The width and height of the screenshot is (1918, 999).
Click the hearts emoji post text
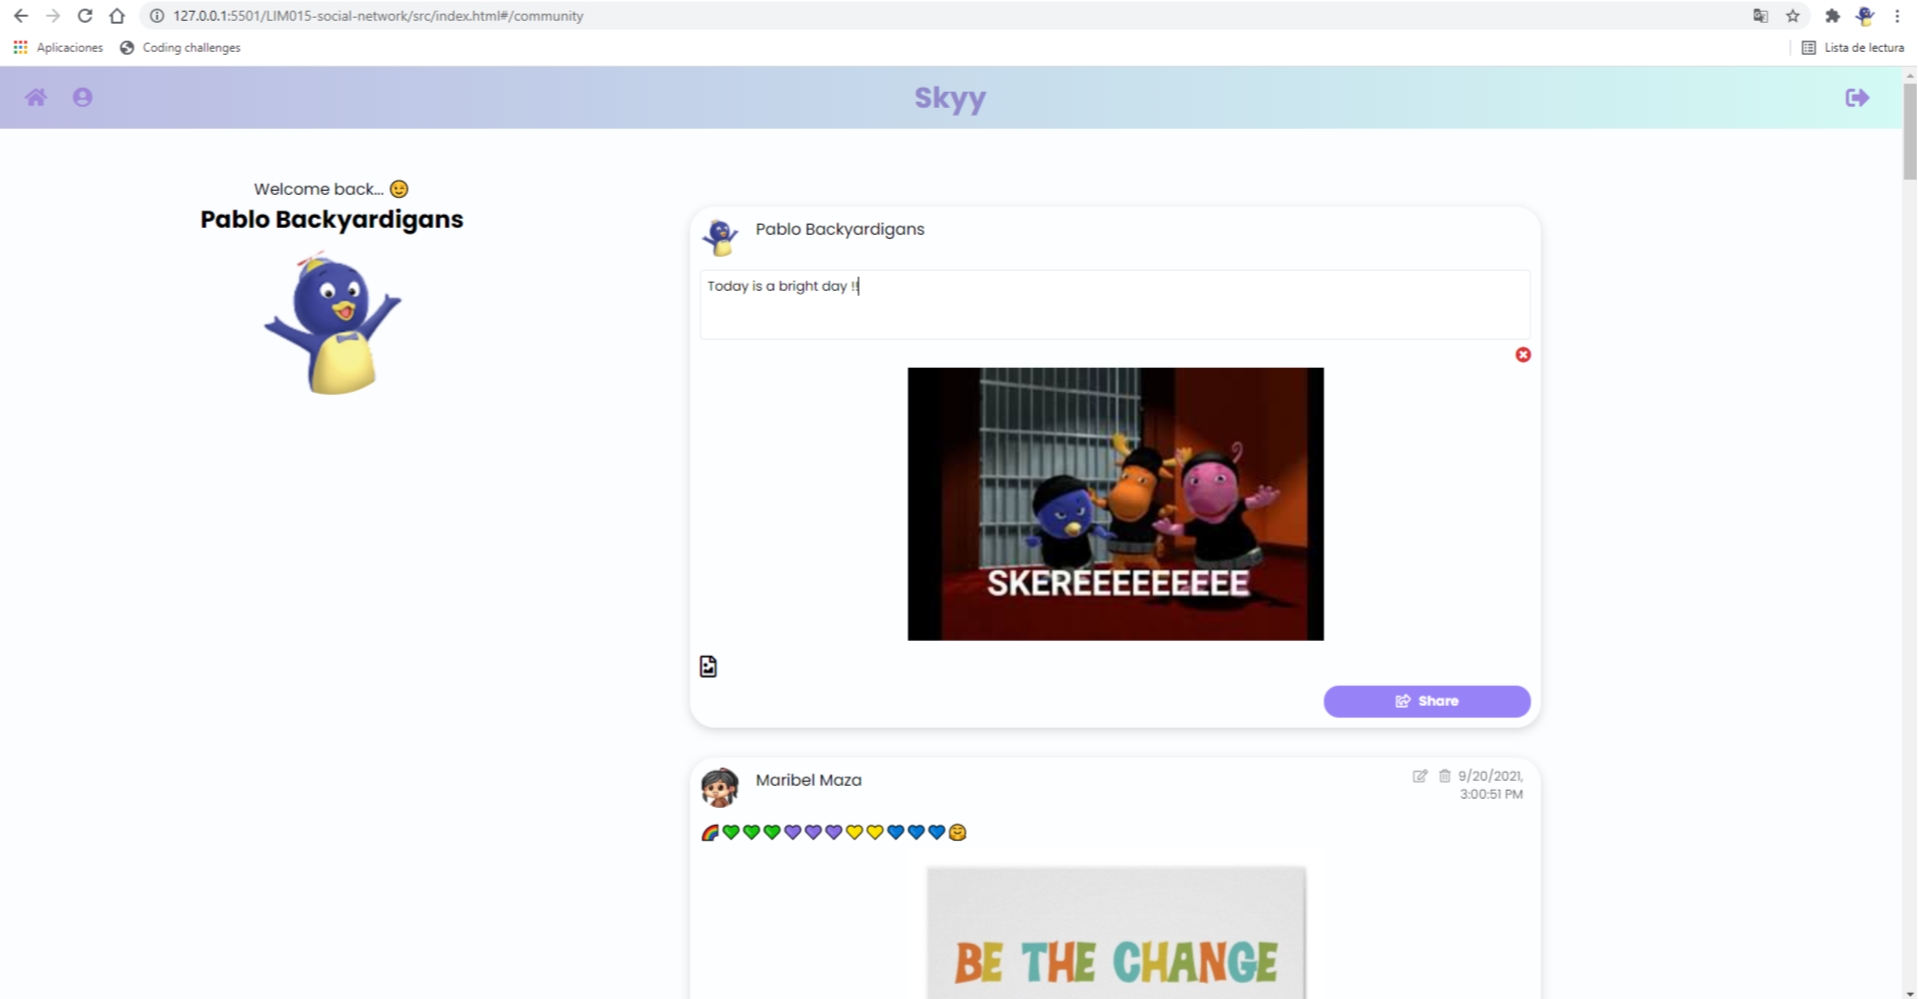click(x=834, y=832)
